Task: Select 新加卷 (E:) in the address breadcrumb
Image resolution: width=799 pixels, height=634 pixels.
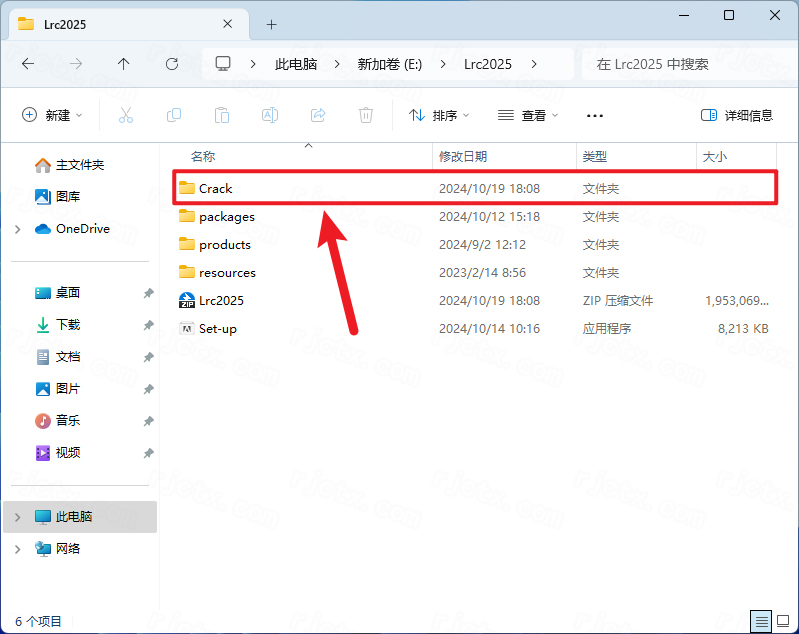Action: (389, 64)
